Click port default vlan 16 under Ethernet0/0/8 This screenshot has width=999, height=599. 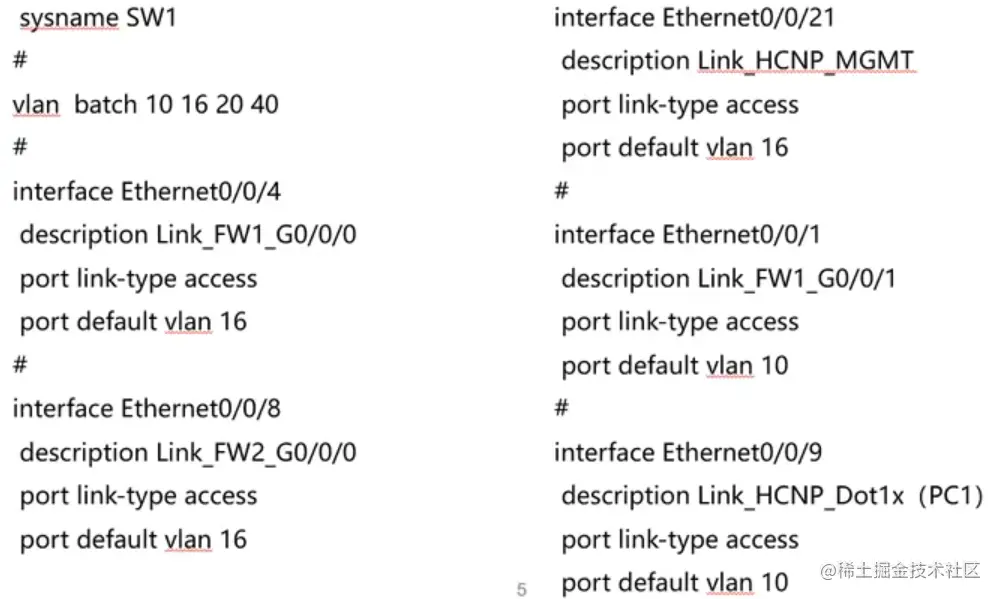coord(133,540)
